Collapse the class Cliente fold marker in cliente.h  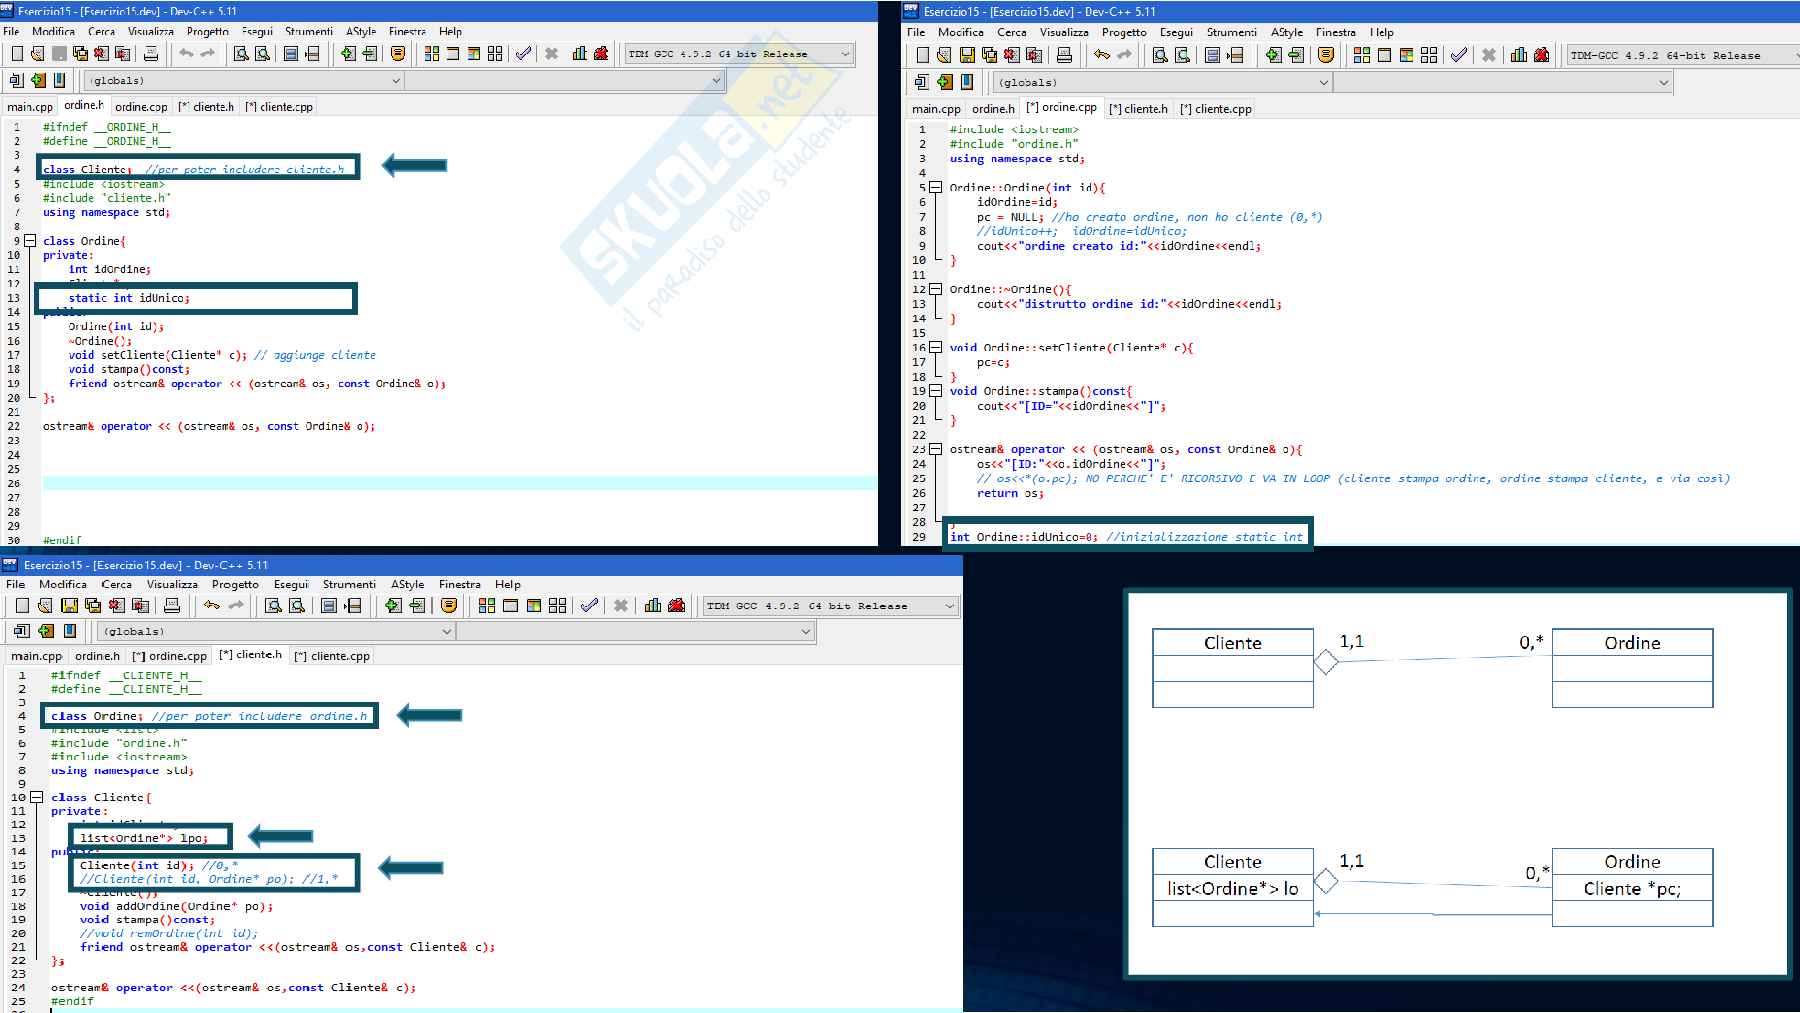click(37, 797)
